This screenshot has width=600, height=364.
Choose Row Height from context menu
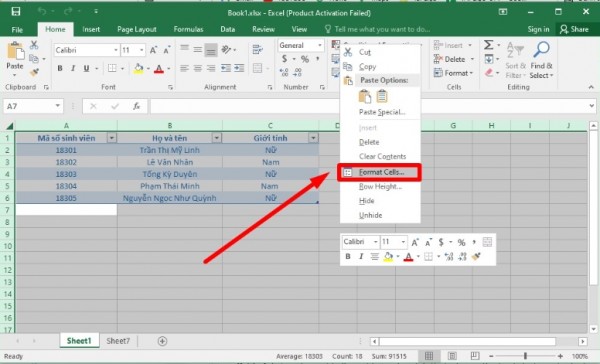380,186
